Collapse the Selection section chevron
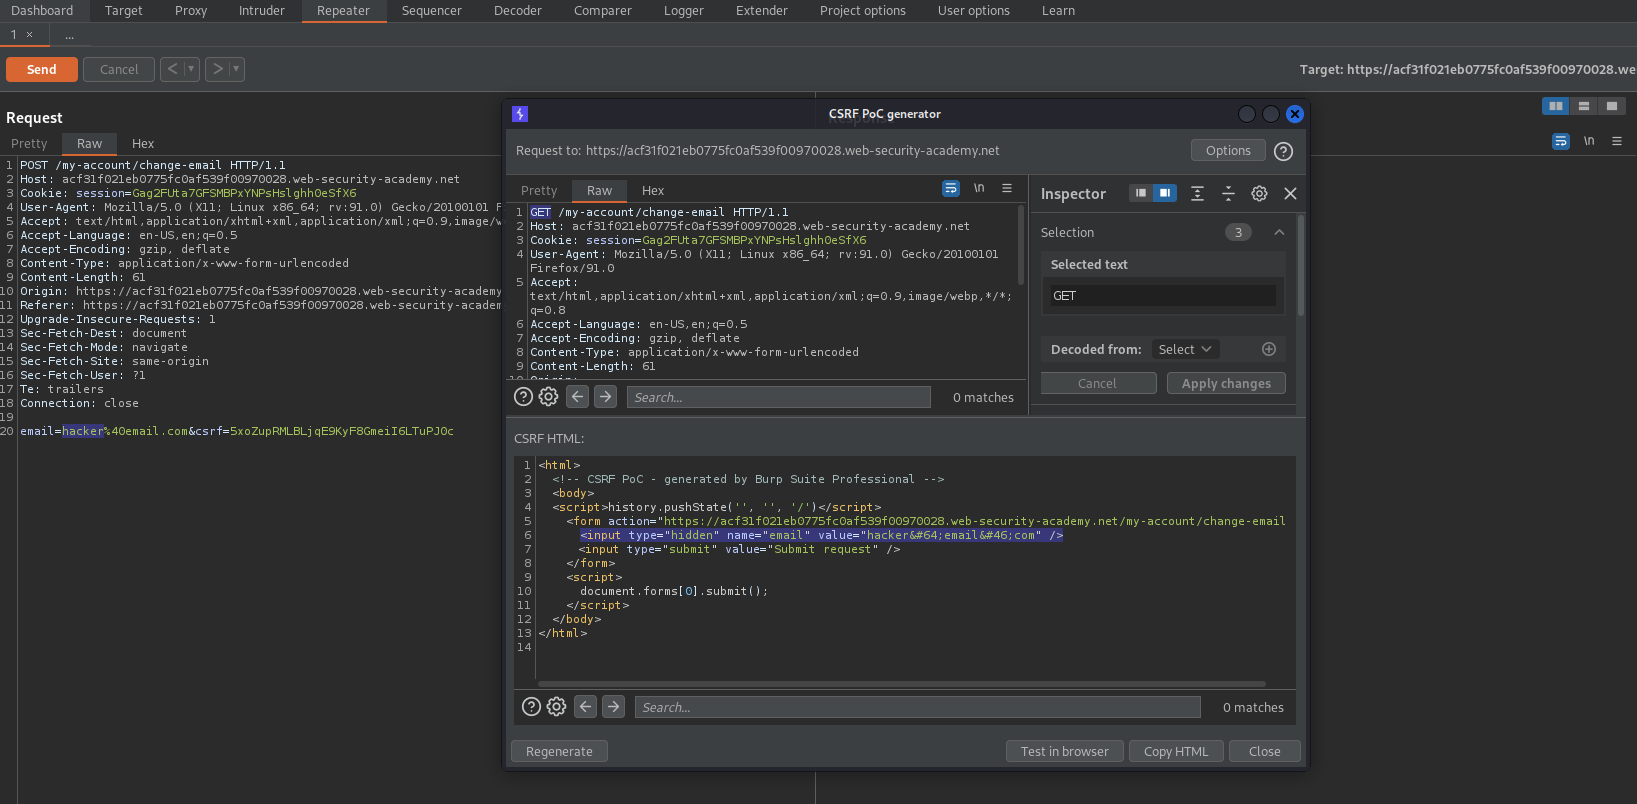Image resolution: width=1637 pixels, height=804 pixels. [x=1279, y=232]
